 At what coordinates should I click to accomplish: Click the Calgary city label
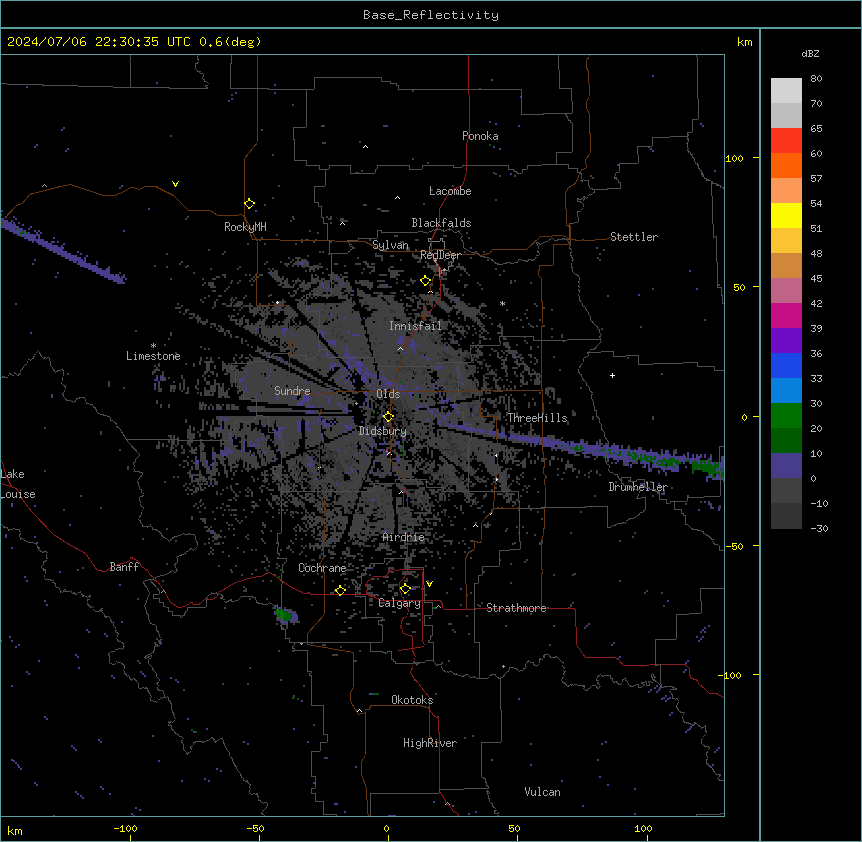pyautogui.click(x=400, y=603)
